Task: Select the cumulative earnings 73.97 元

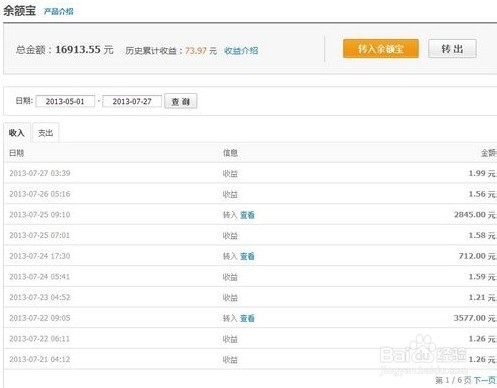Action: point(201,51)
